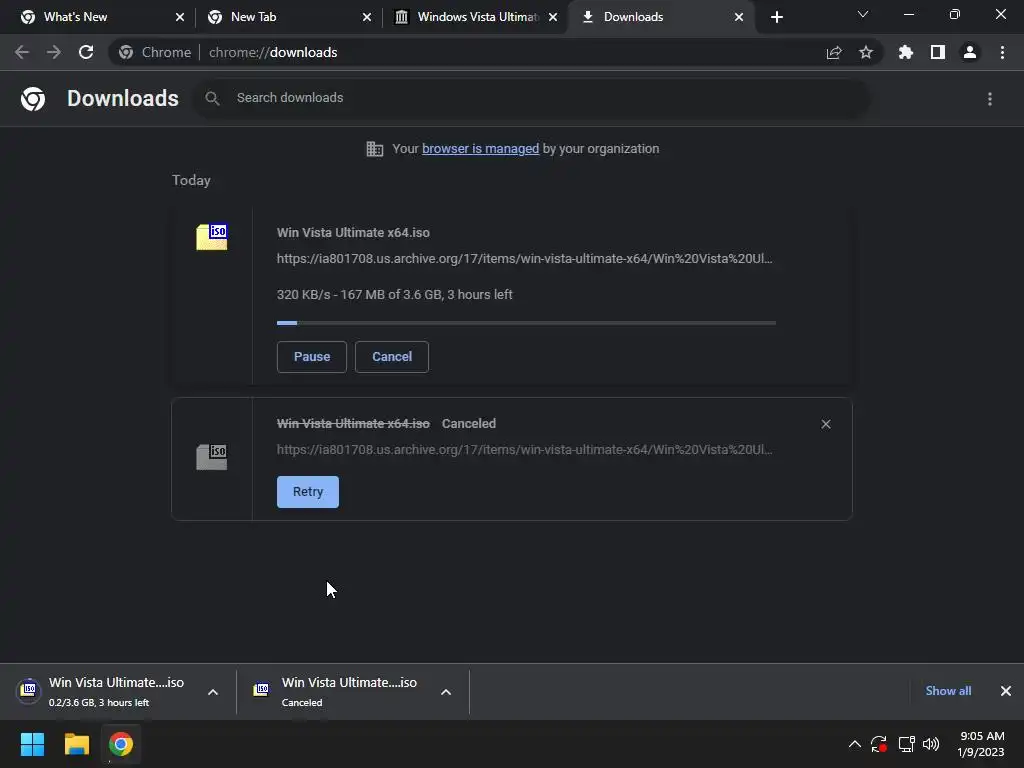Viewport: 1024px width, 768px height.
Task: Pause the Win Vista Ultimate download
Action: [312, 357]
